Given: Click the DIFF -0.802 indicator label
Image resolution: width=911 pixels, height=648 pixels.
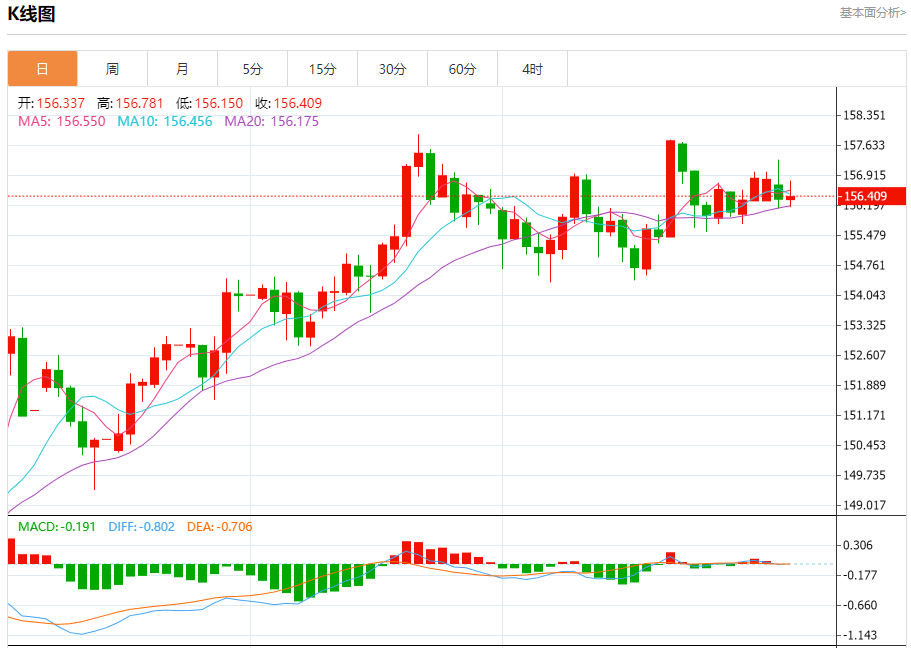Looking at the screenshot, I should point(142,527).
